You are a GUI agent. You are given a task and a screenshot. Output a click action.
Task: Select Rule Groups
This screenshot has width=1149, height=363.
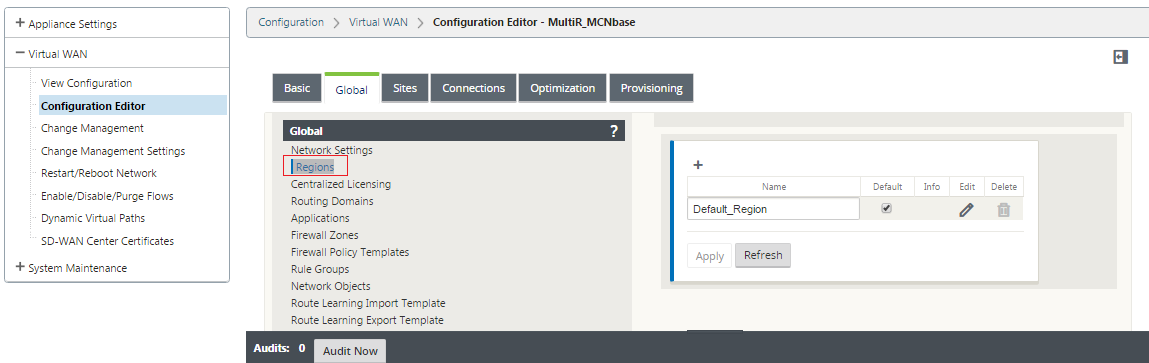click(320, 269)
